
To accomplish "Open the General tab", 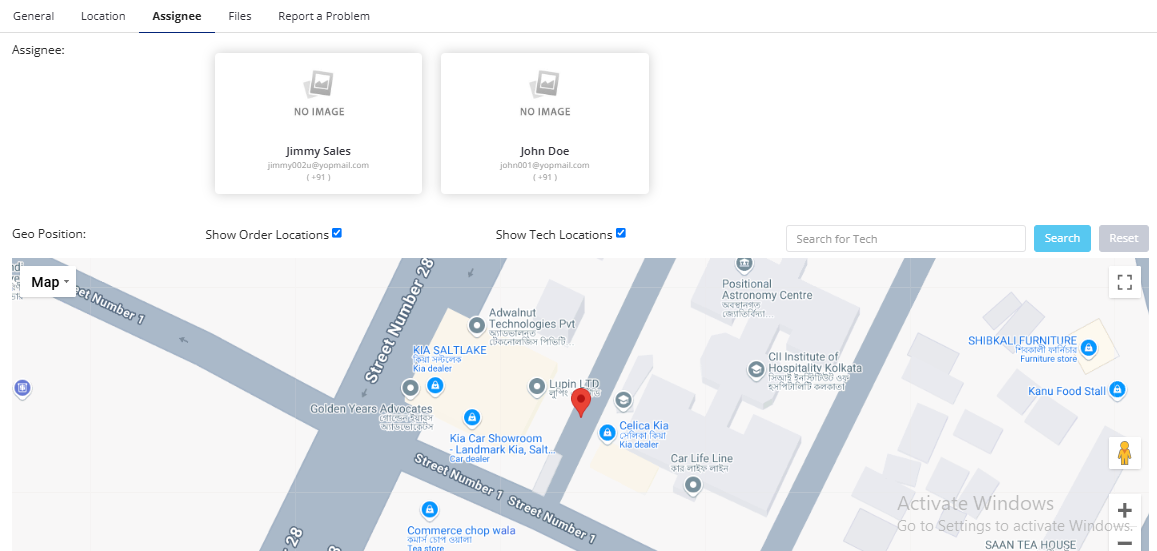I will [x=34, y=16].
